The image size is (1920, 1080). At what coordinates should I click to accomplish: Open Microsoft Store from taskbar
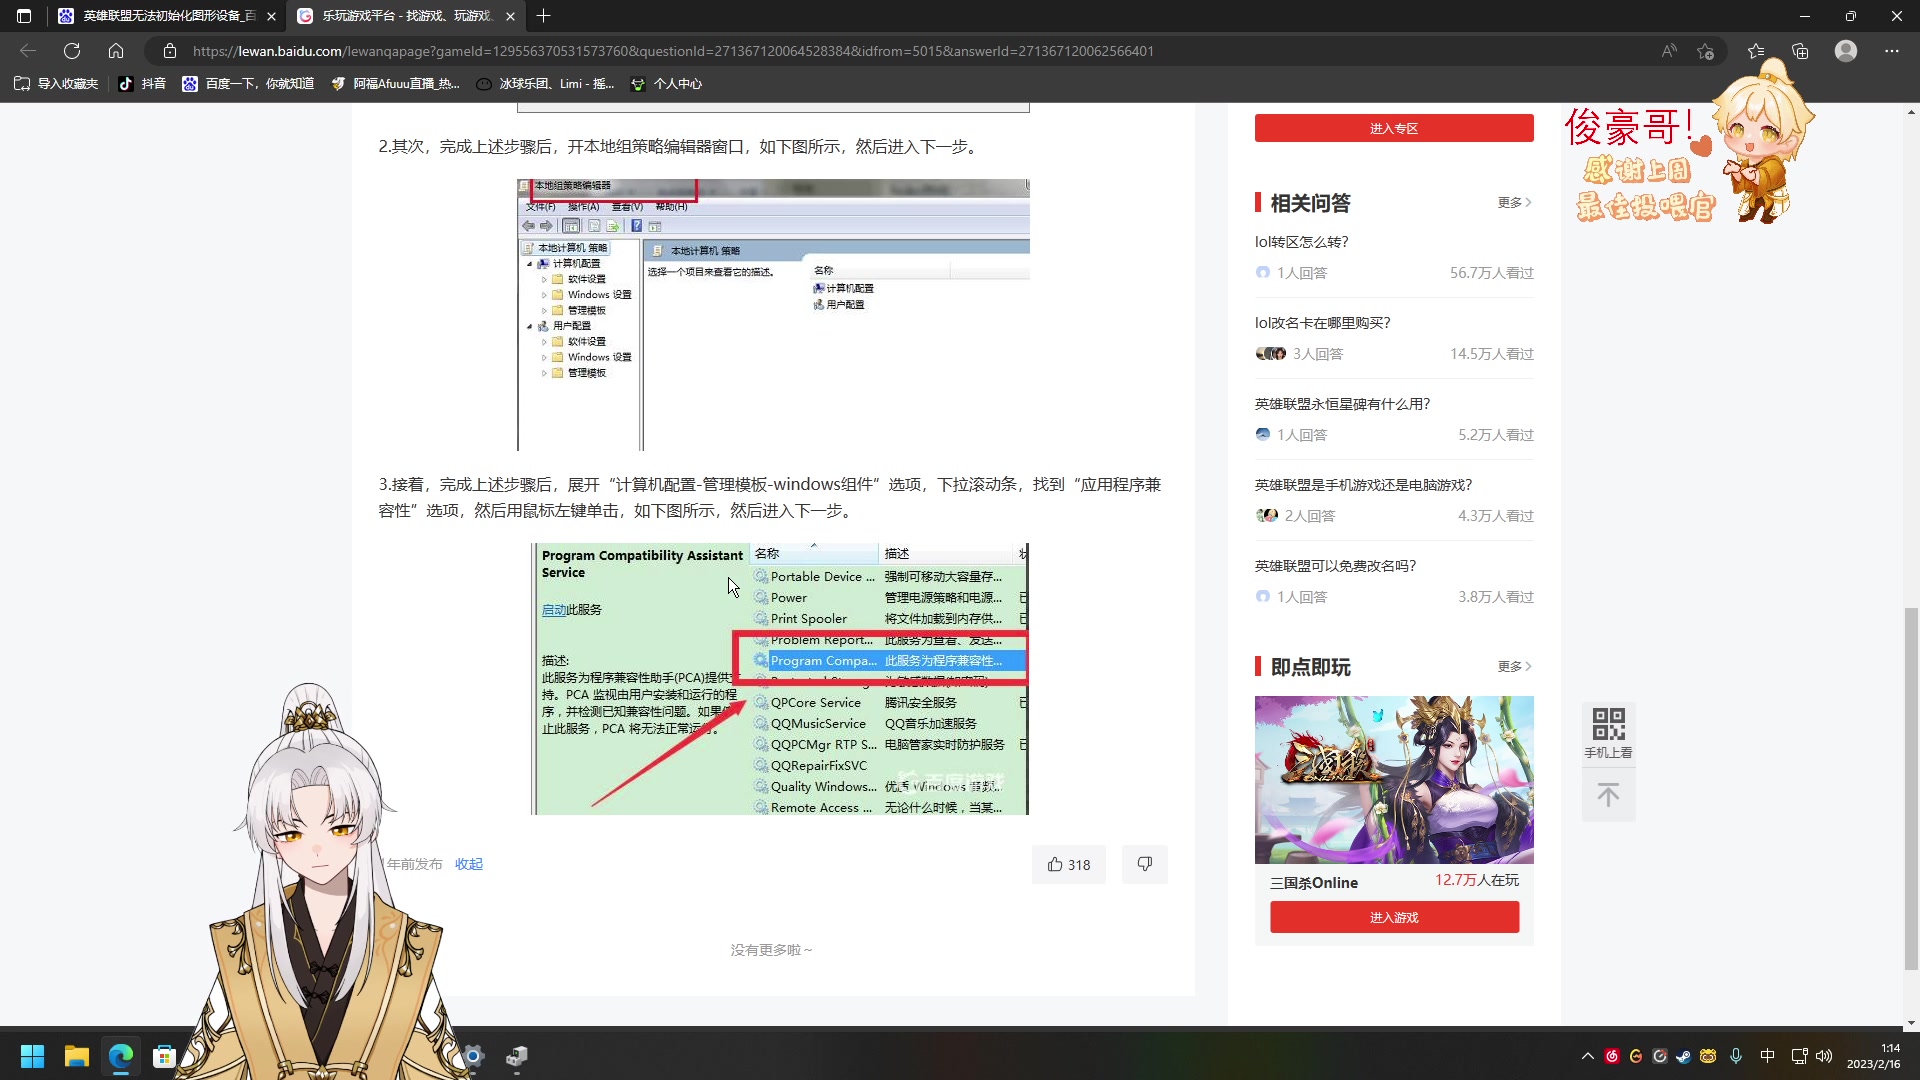tap(165, 1056)
